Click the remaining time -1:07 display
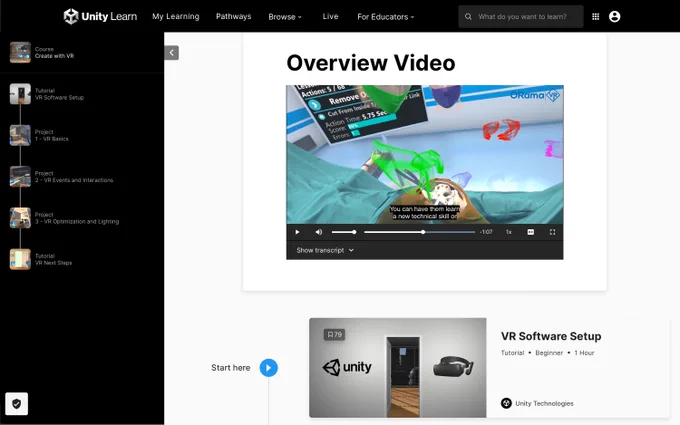Image resolution: width=680 pixels, height=425 pixels. [x=486, y=232]
